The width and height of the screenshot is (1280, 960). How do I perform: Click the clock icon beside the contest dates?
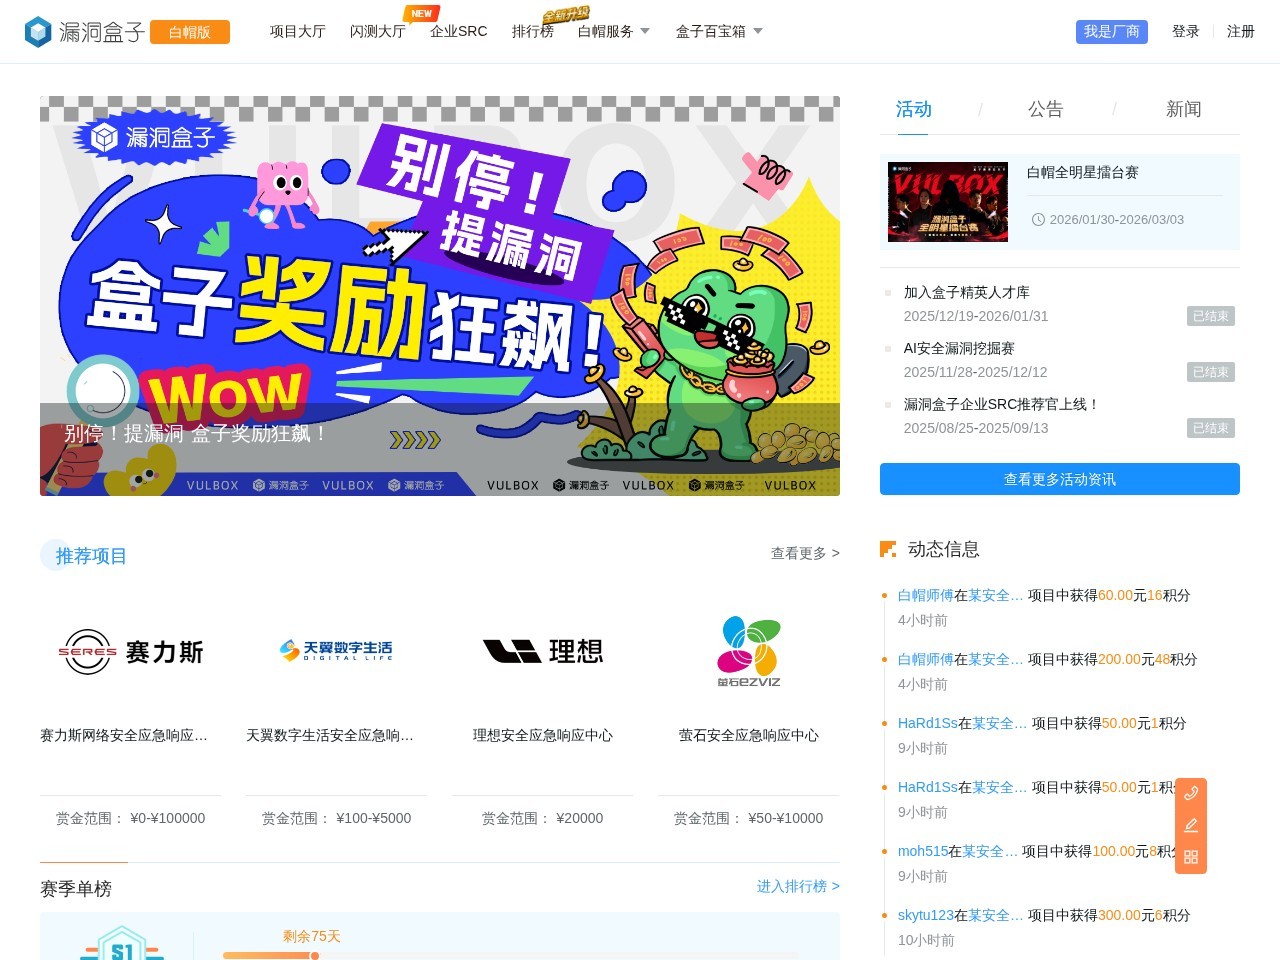click(1037, 219)
